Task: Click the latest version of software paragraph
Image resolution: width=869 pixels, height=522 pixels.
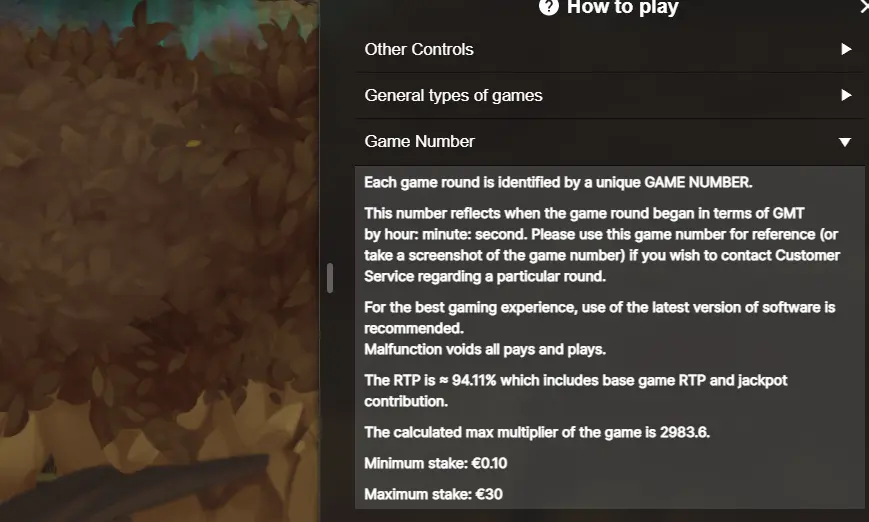Action: pyautogui.click(x=600, y=318)
